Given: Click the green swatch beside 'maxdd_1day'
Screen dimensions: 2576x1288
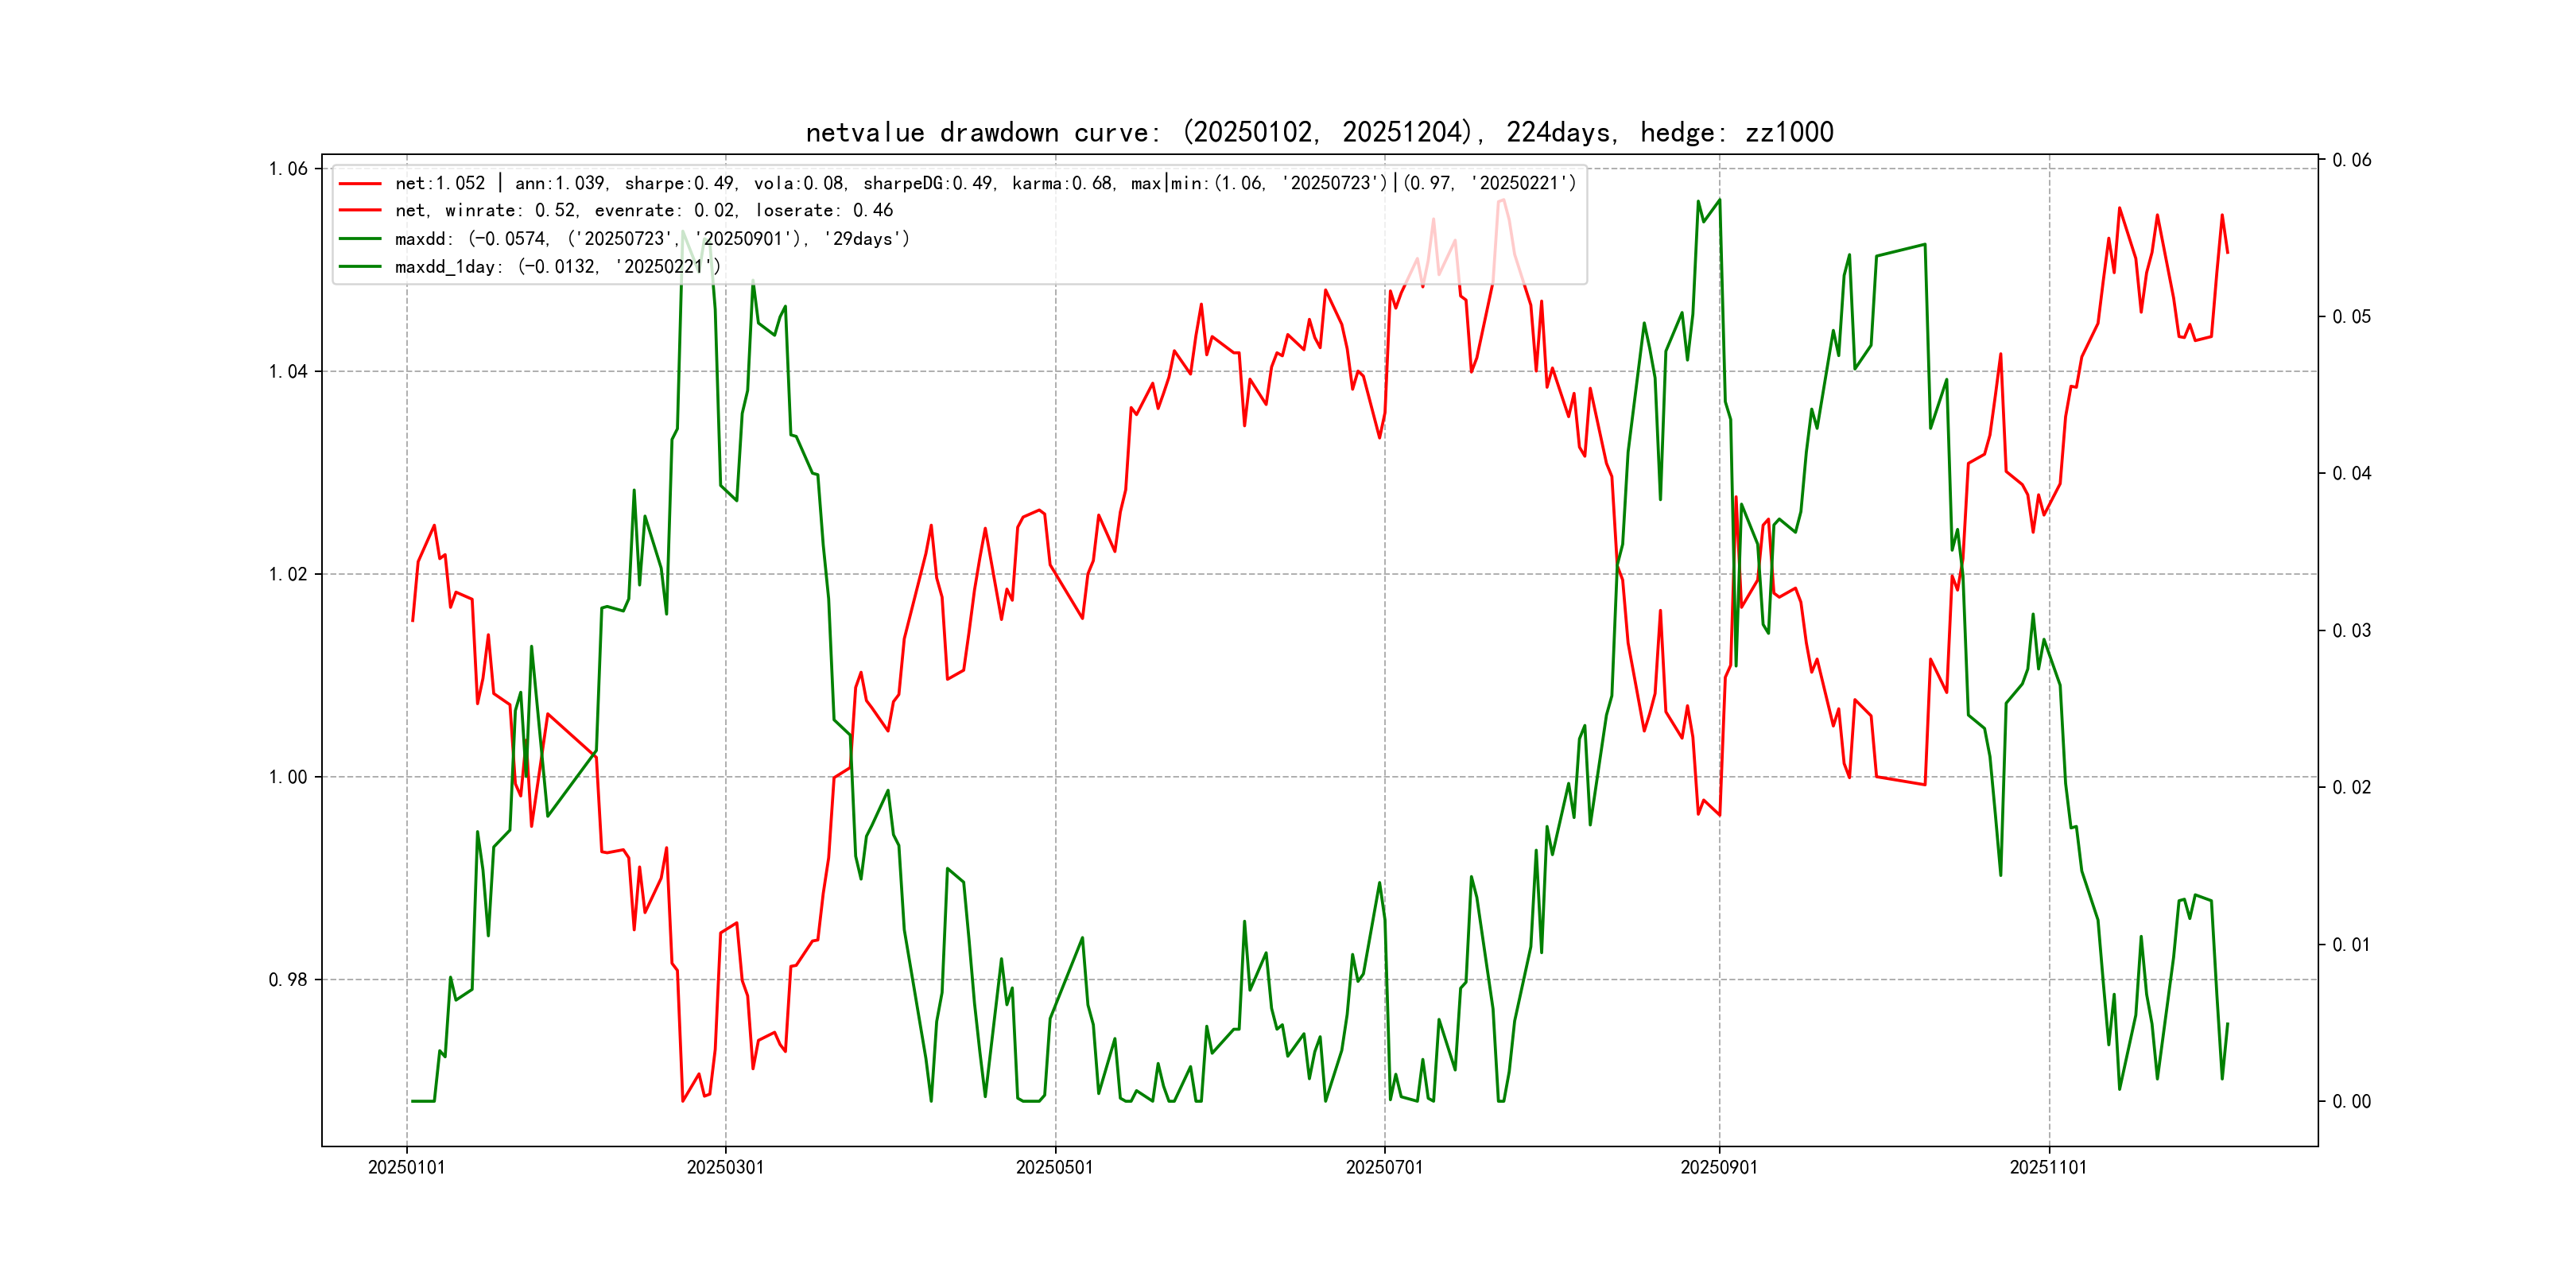Looking at the screenshot, I should (360, 267).
